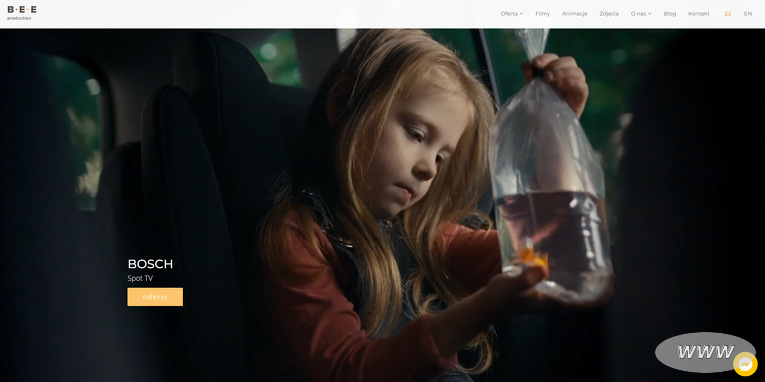The width and height of the screenshot is (765, 382).
Task: Click the chevron arrow beside Oferta
Action: click(521, 14)
